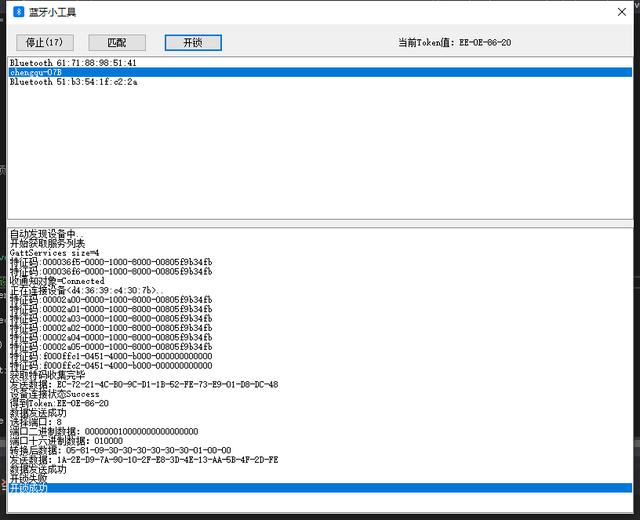Screen dimensions: 640x520
Task: Select log line with 00002a01 characteristic
Action: 320,309
